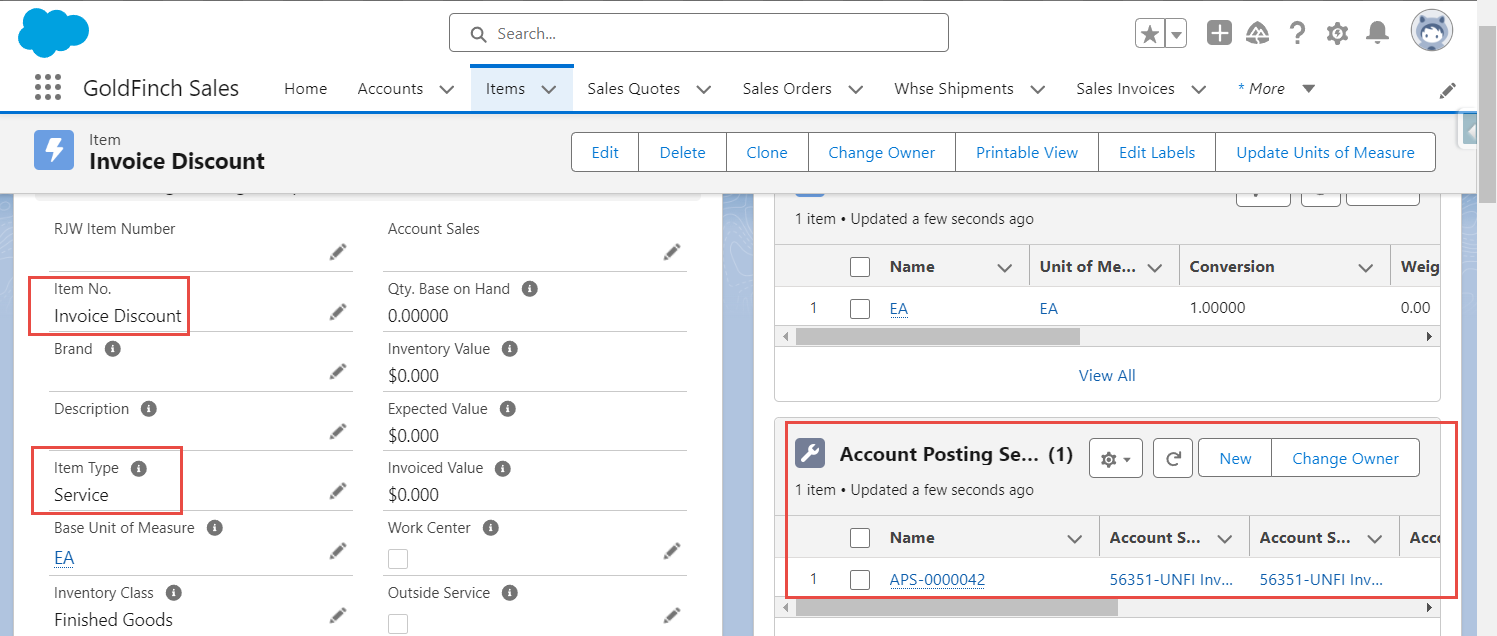Open the Whse Shipments tab

(954, 89)
